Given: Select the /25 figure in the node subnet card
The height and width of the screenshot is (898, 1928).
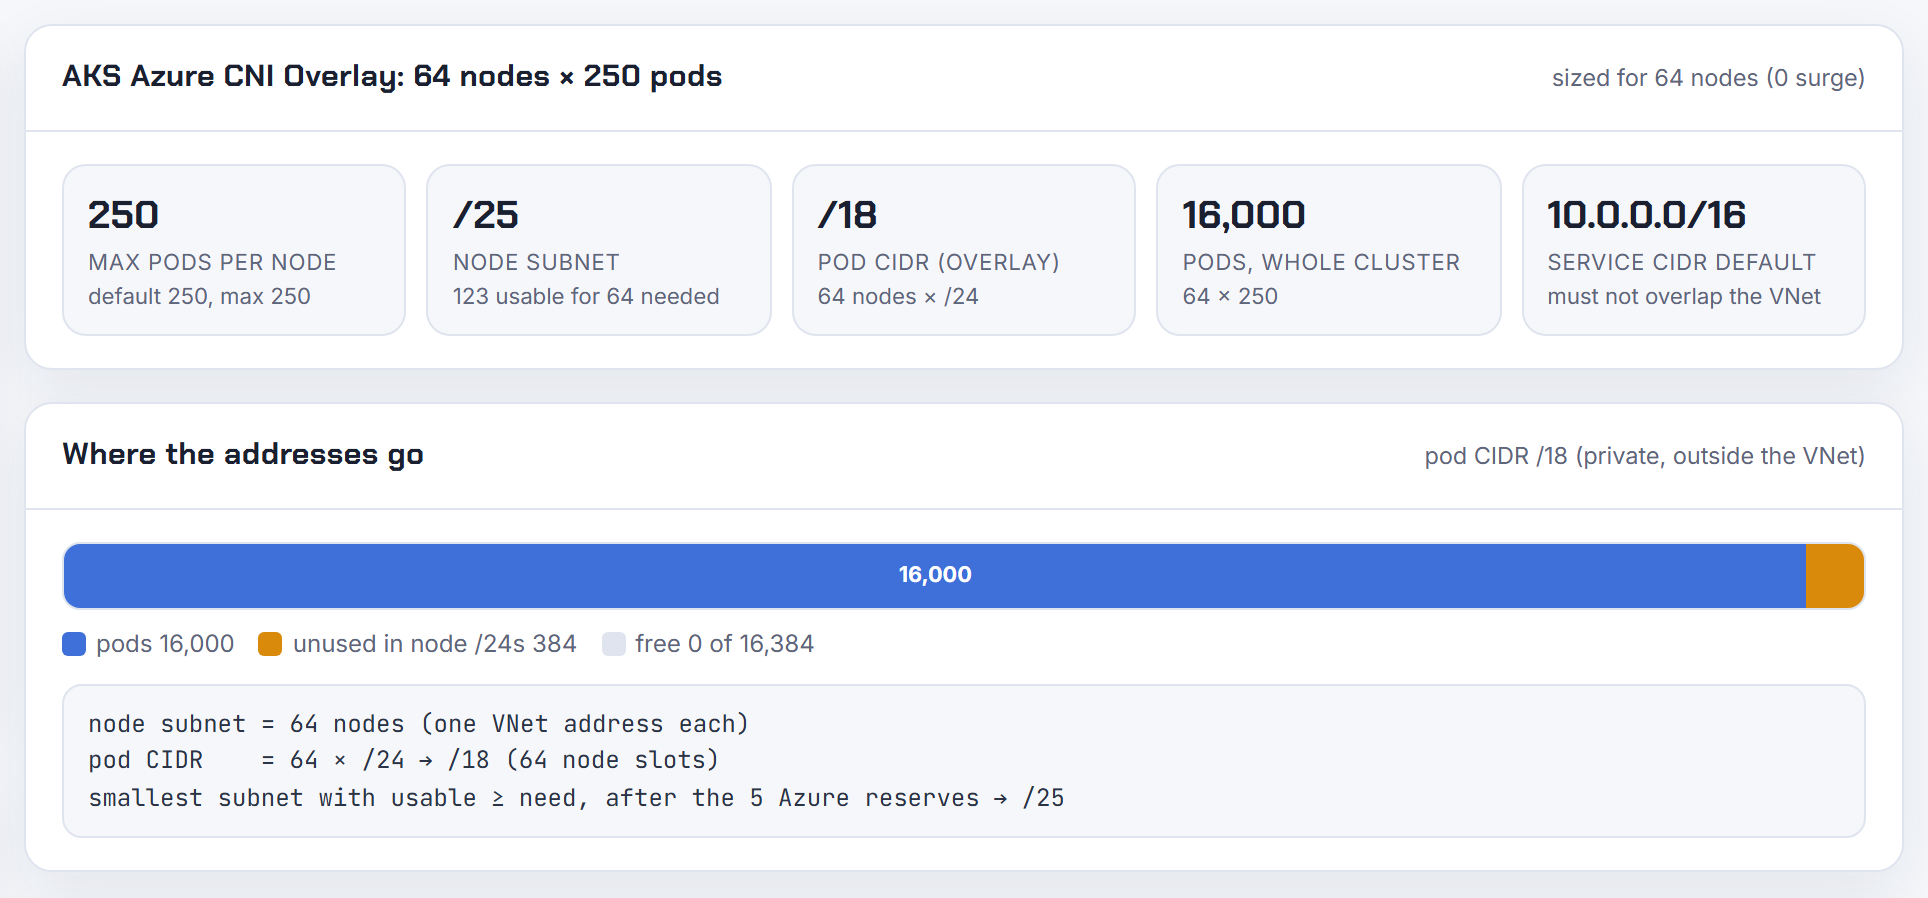Looking at the screenshot, I should [486, 215].
